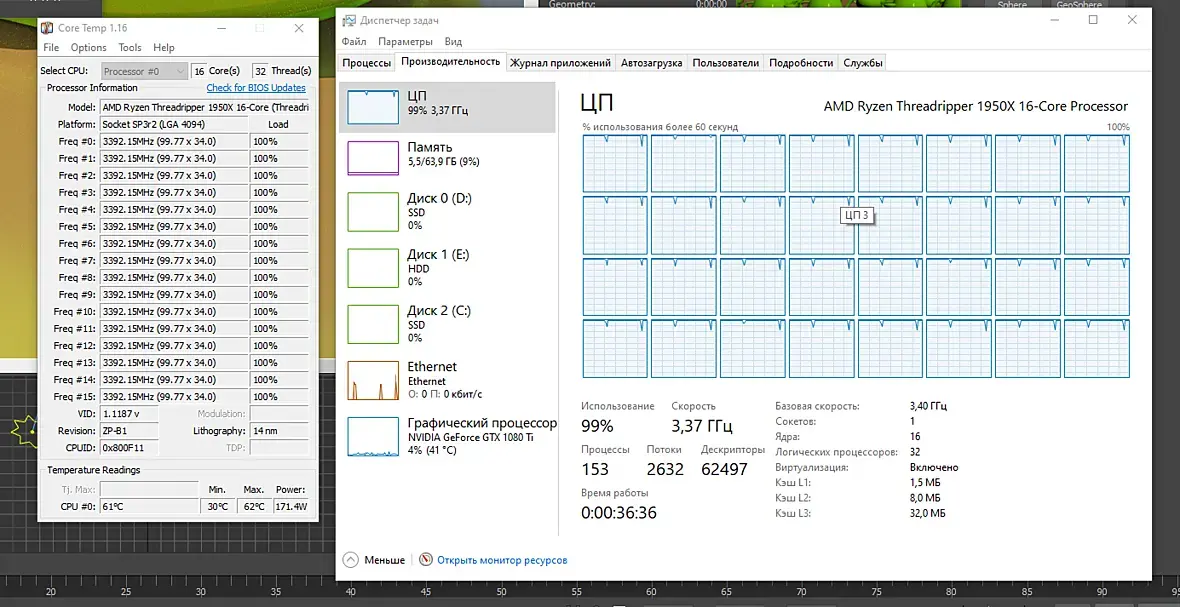Screen dimensions: 1180x607
Task: Click the AMD Ryzen Threadripper 1950X heading
Action: click(976, 106)
